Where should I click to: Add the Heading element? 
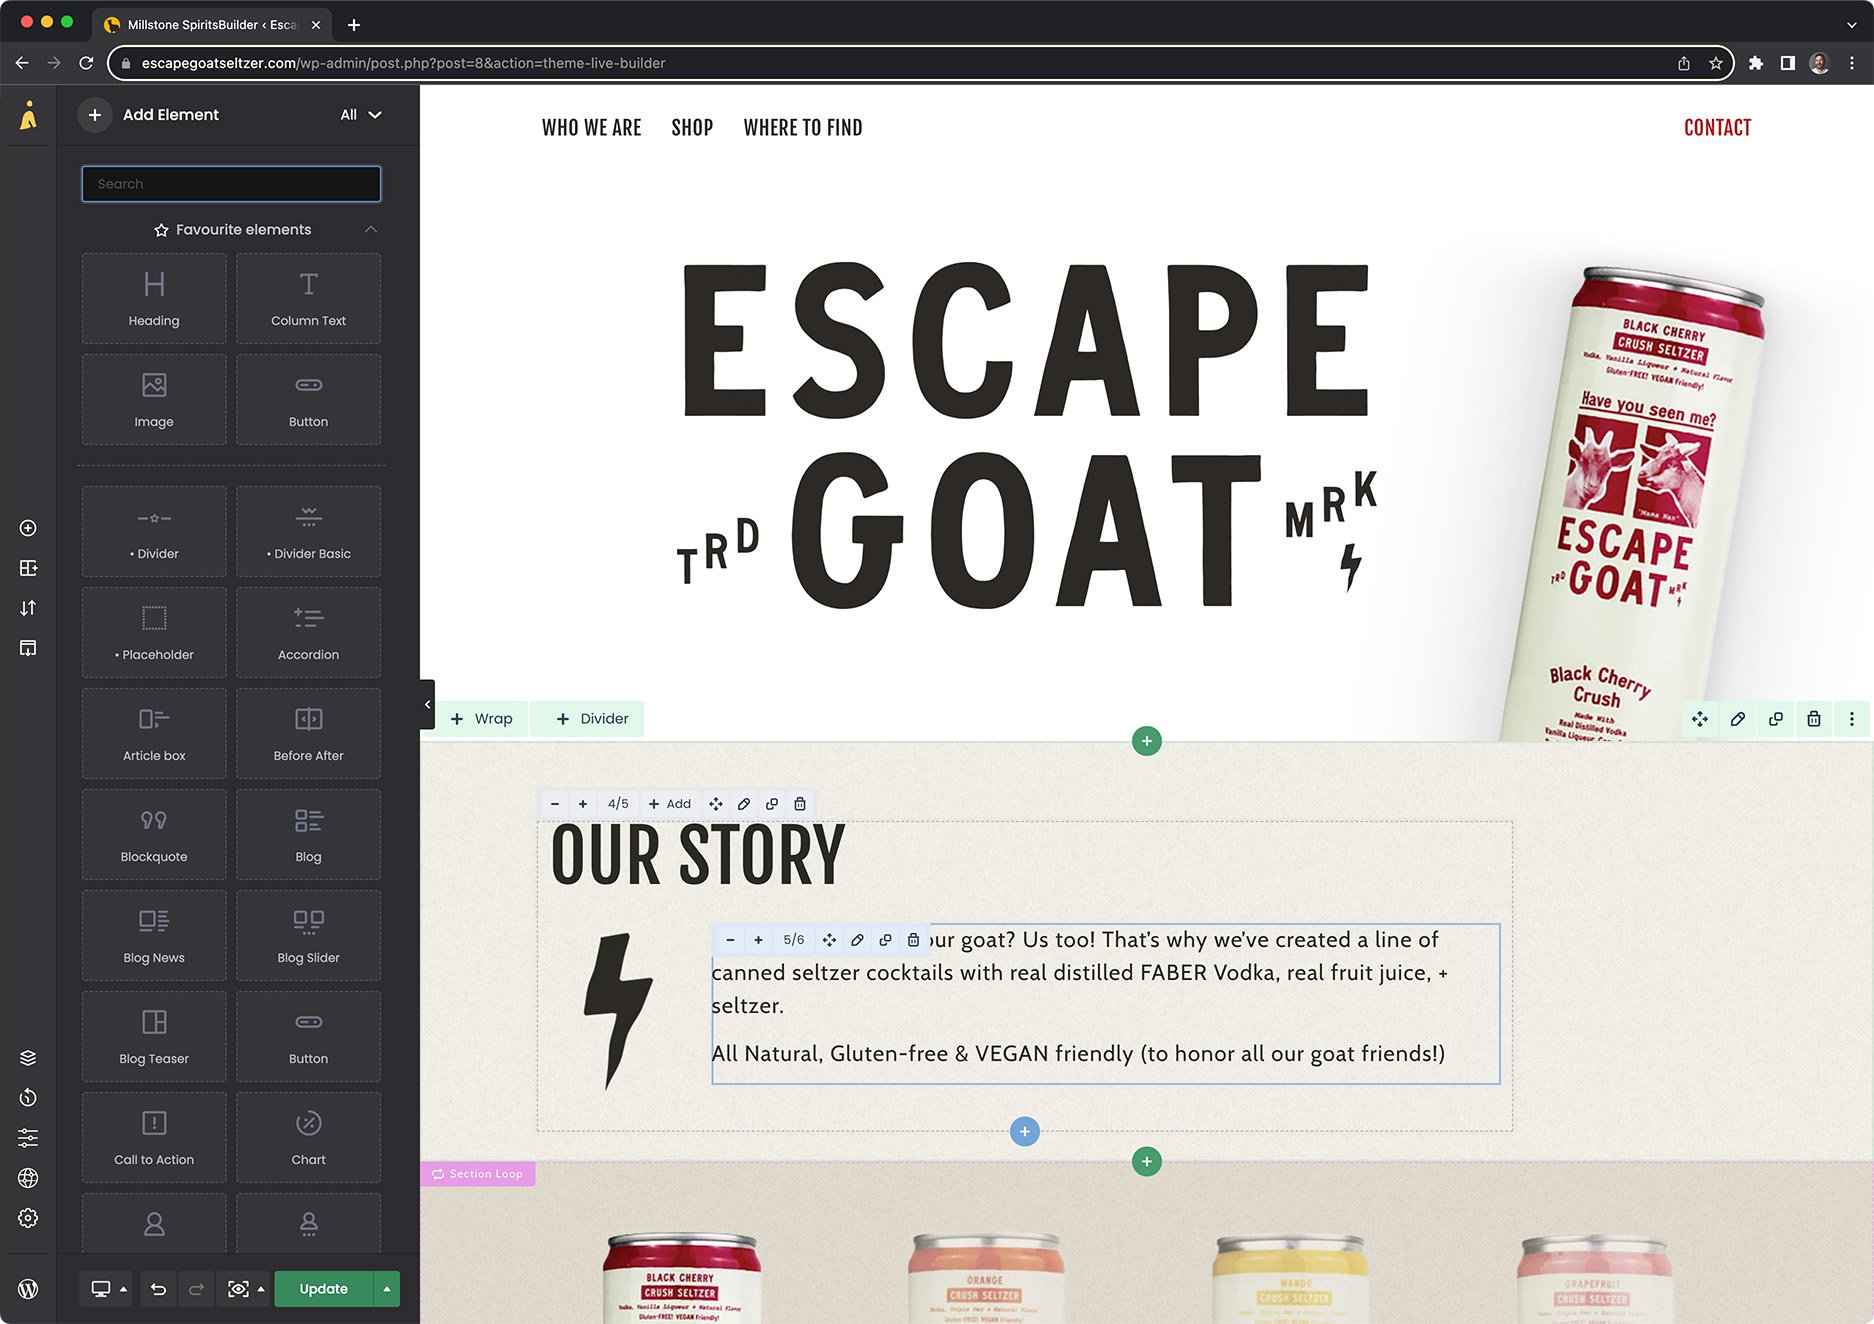[154, 298]
